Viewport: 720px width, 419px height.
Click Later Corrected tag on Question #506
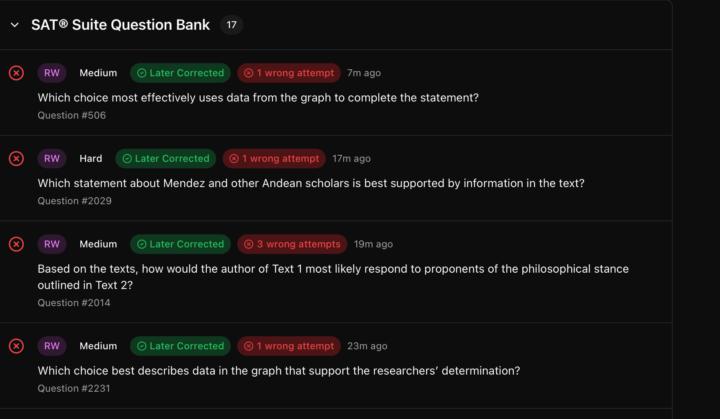[180, 73]
